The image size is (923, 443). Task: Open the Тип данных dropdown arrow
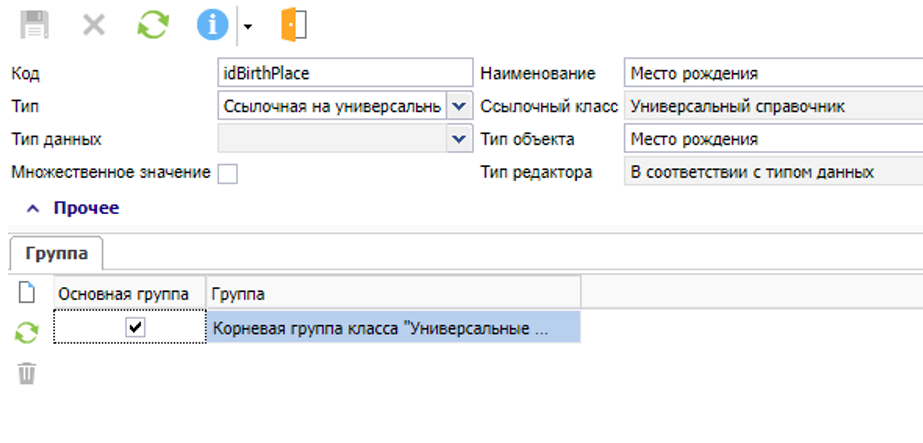coord(458,139)
